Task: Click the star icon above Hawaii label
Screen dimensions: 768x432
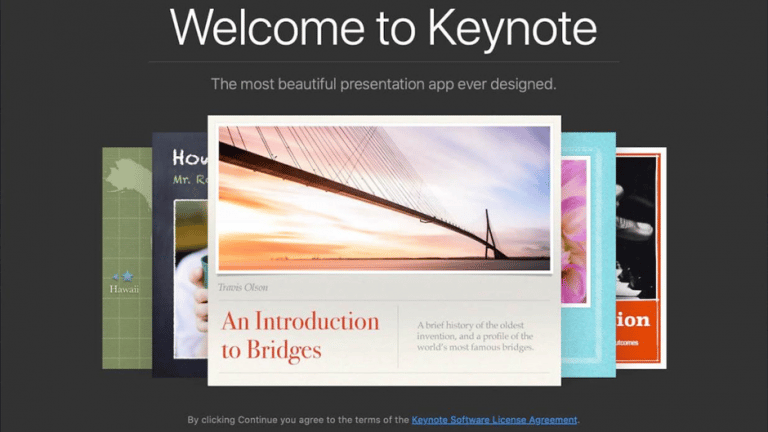Action: pos(127,275)
